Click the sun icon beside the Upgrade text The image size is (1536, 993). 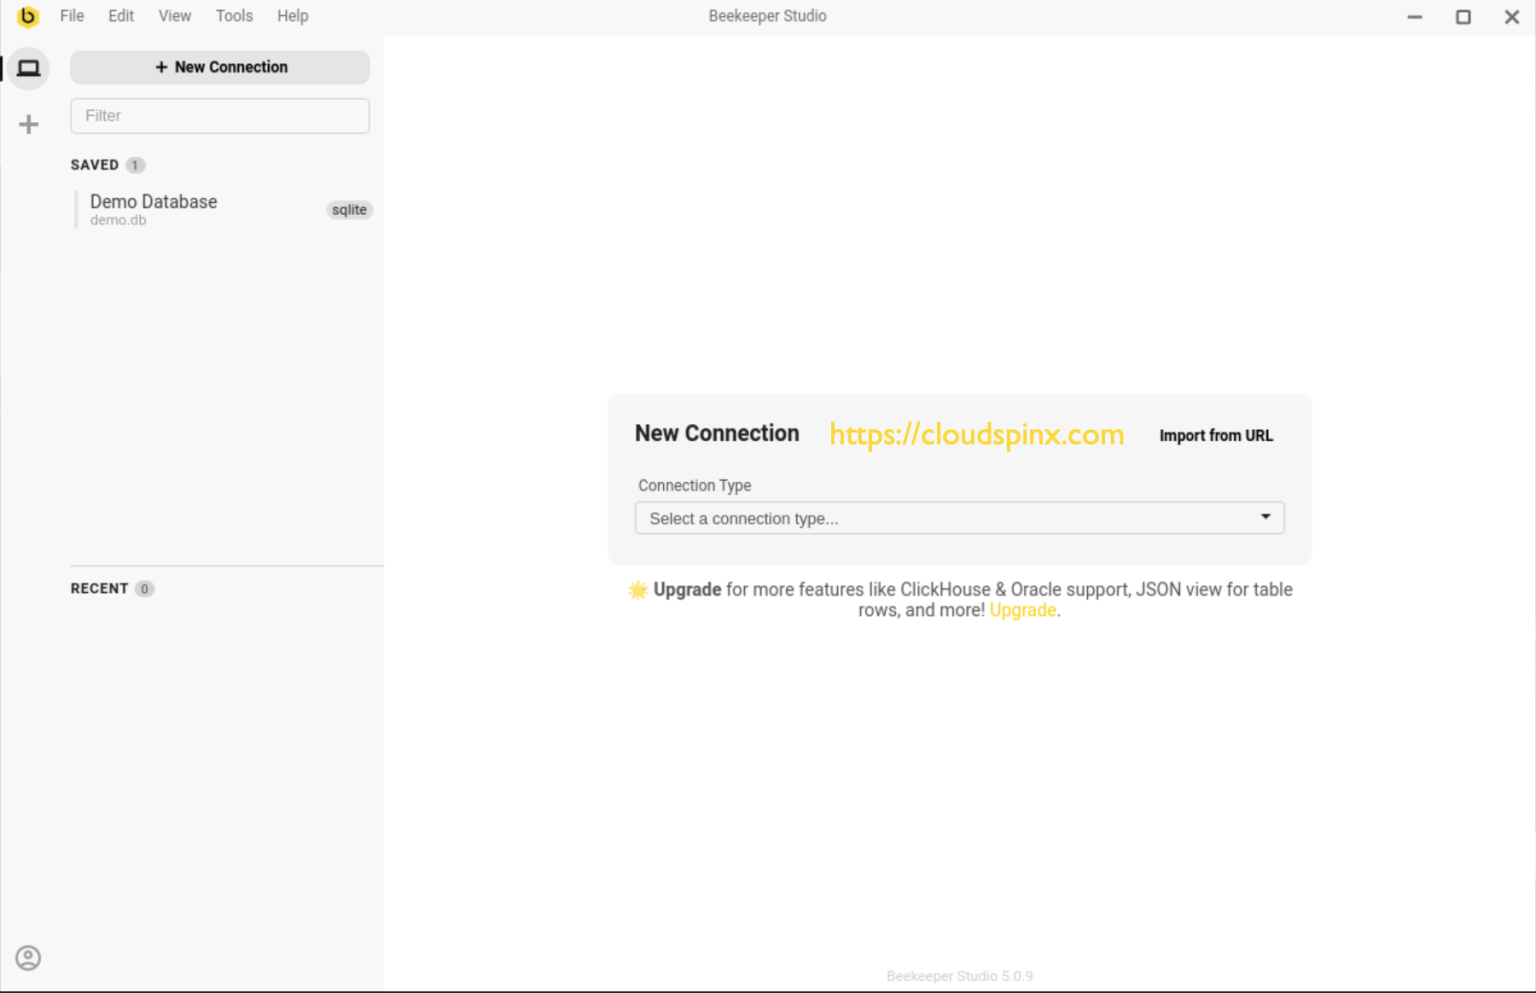click(637, 589)
